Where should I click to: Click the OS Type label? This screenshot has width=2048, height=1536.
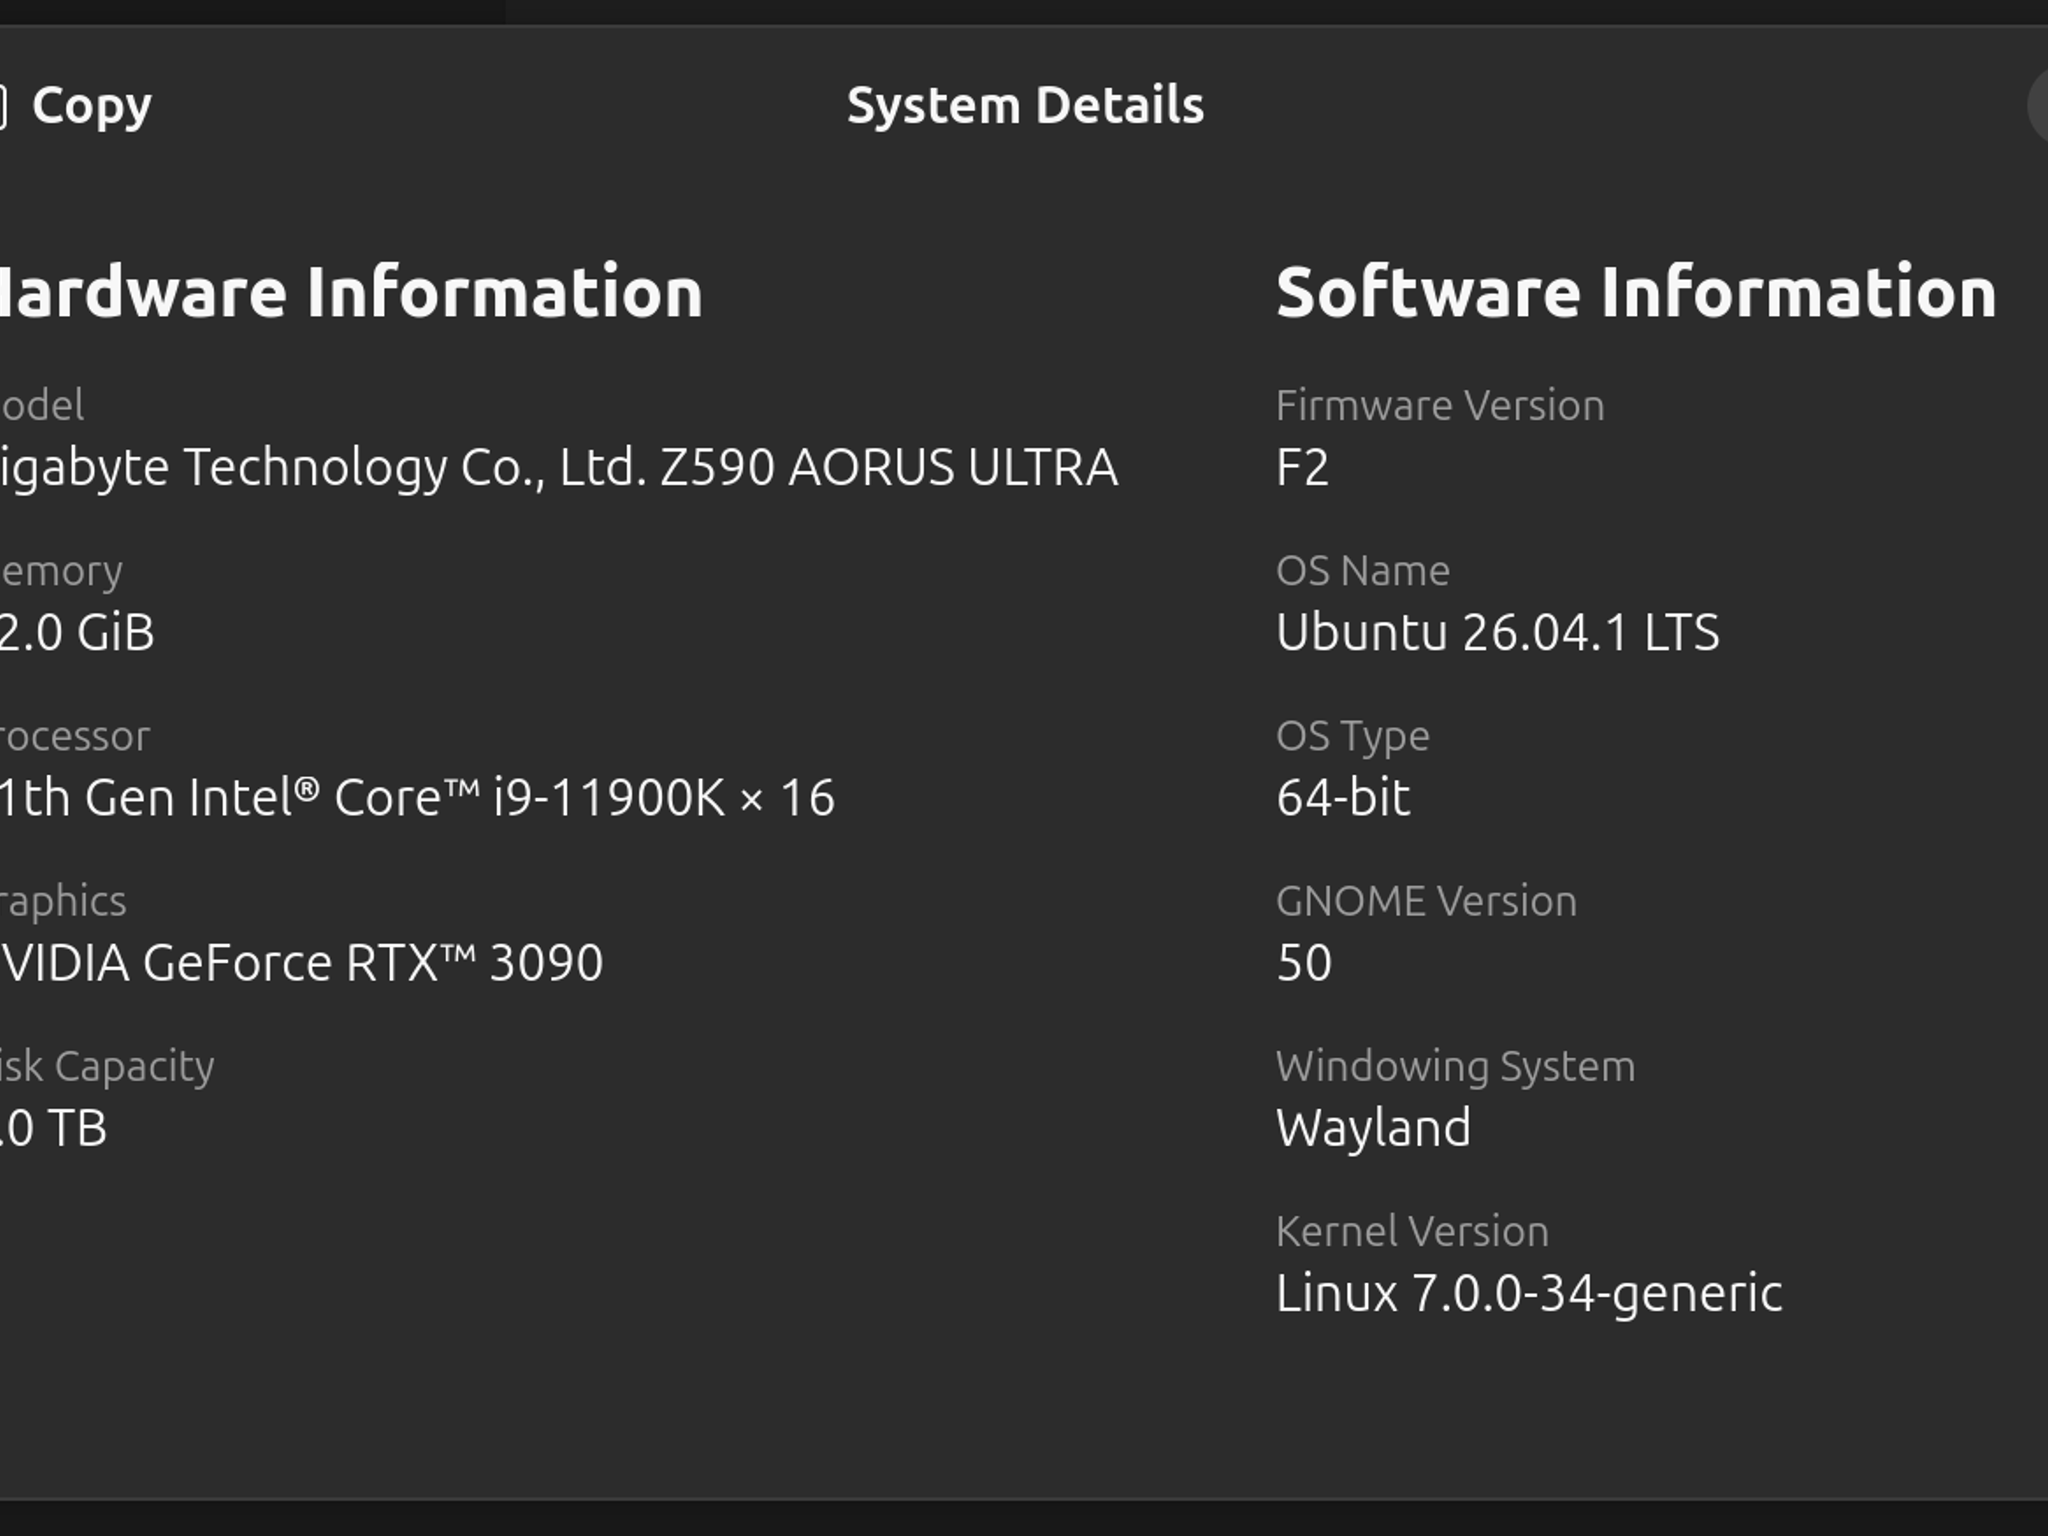tap(1353, 737)
